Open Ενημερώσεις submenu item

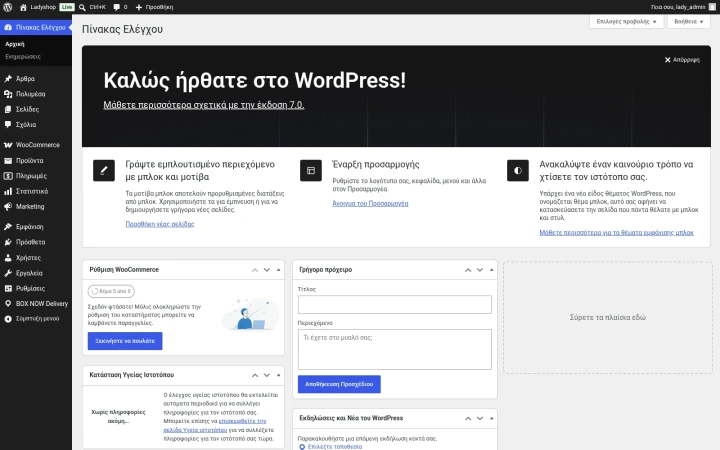(x=23, y=56)
